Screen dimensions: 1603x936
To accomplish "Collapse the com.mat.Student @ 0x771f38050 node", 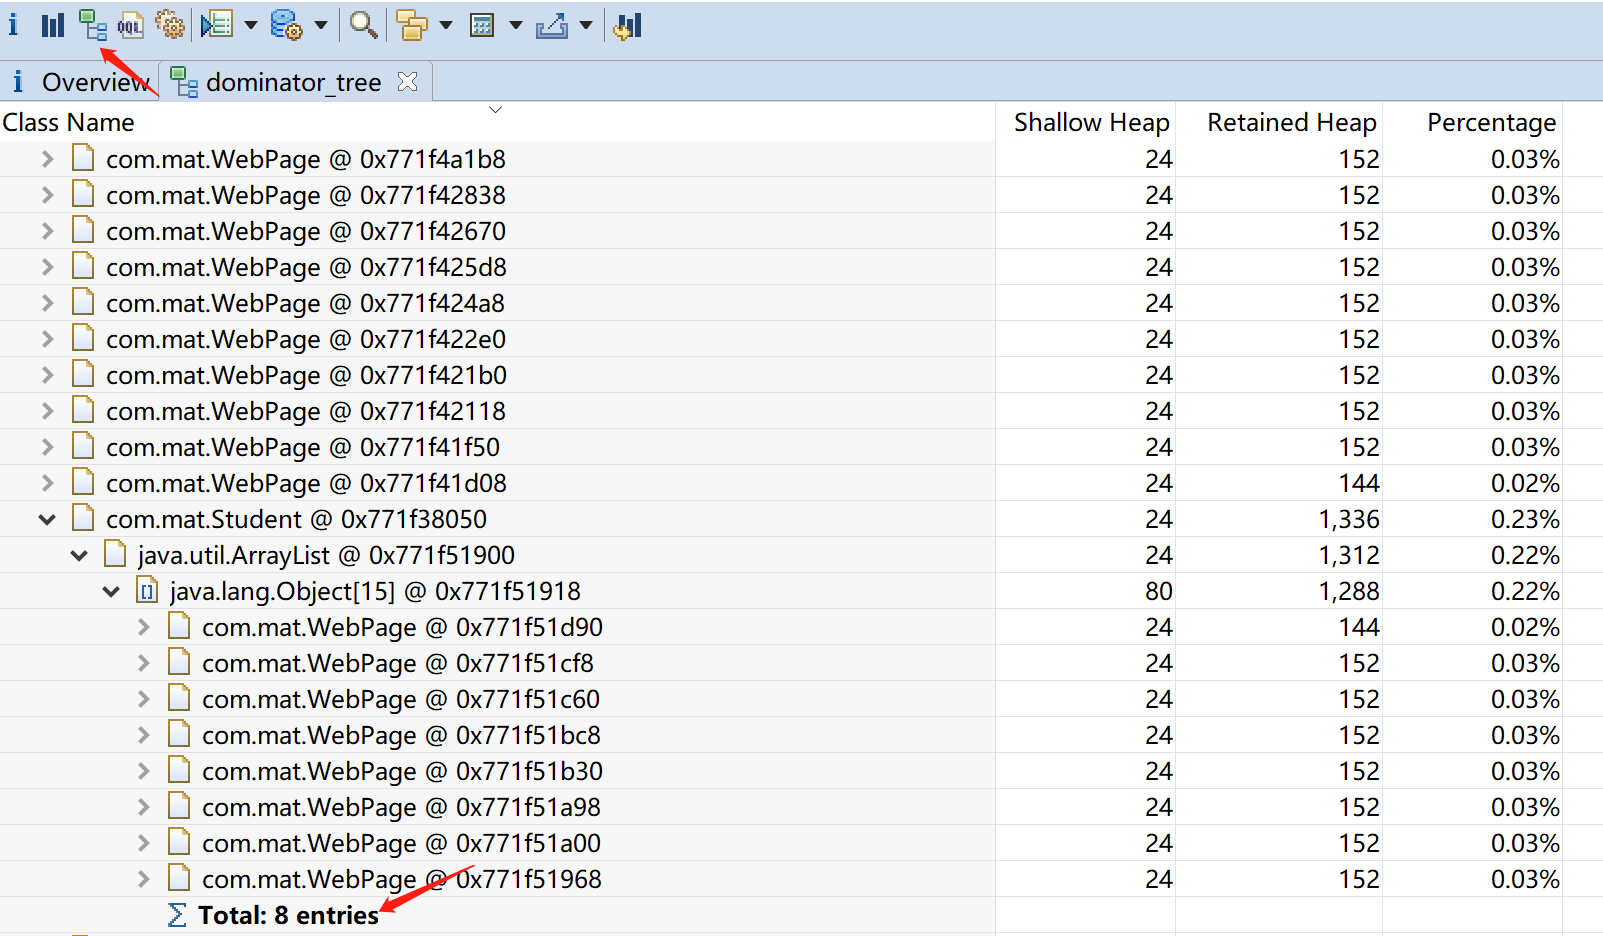I will click(47, 519).
